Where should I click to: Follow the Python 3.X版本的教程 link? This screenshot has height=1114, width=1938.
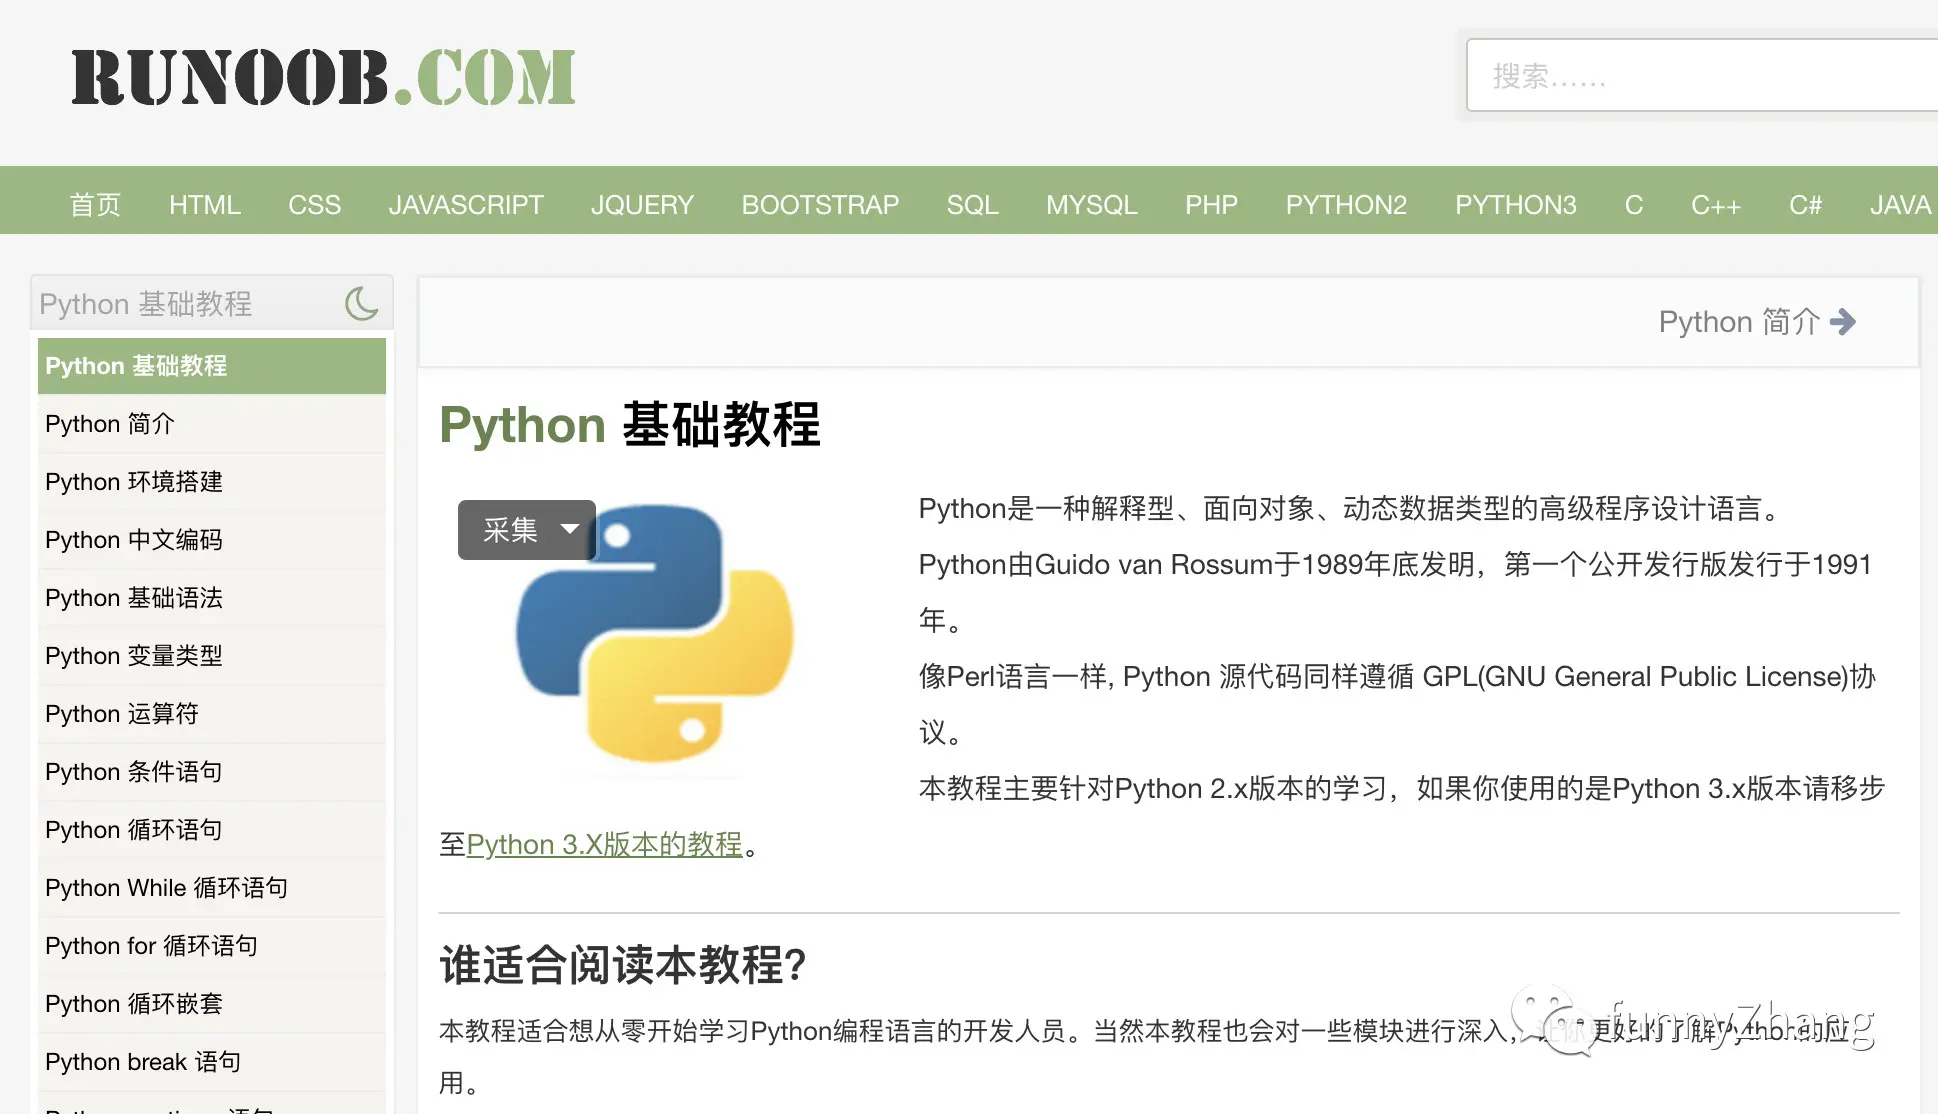[x=604, y=845]
